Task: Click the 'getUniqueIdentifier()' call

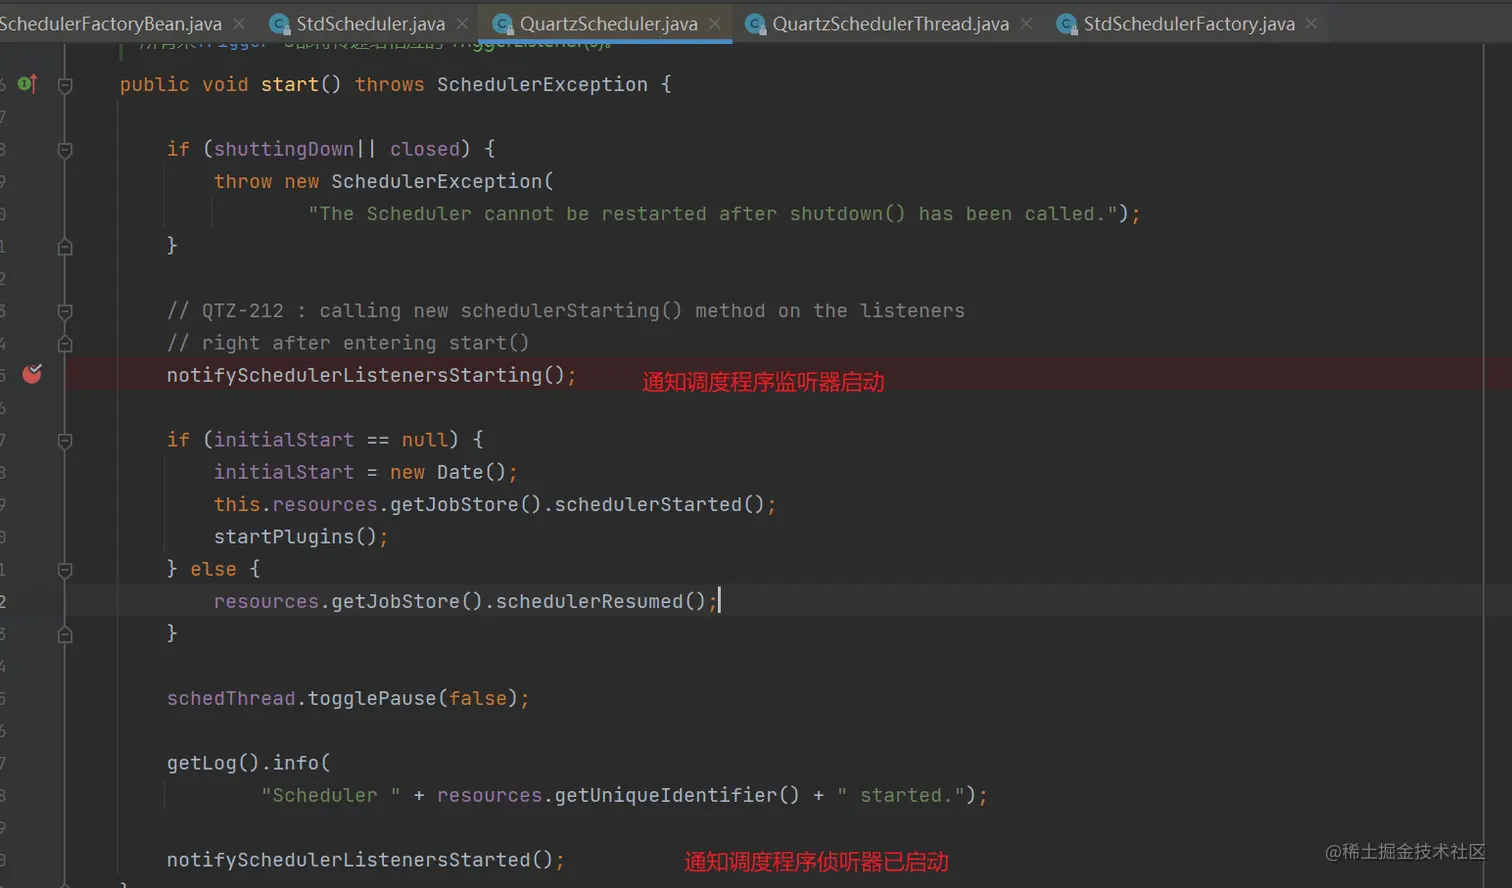Action: (x=677, y=795)
